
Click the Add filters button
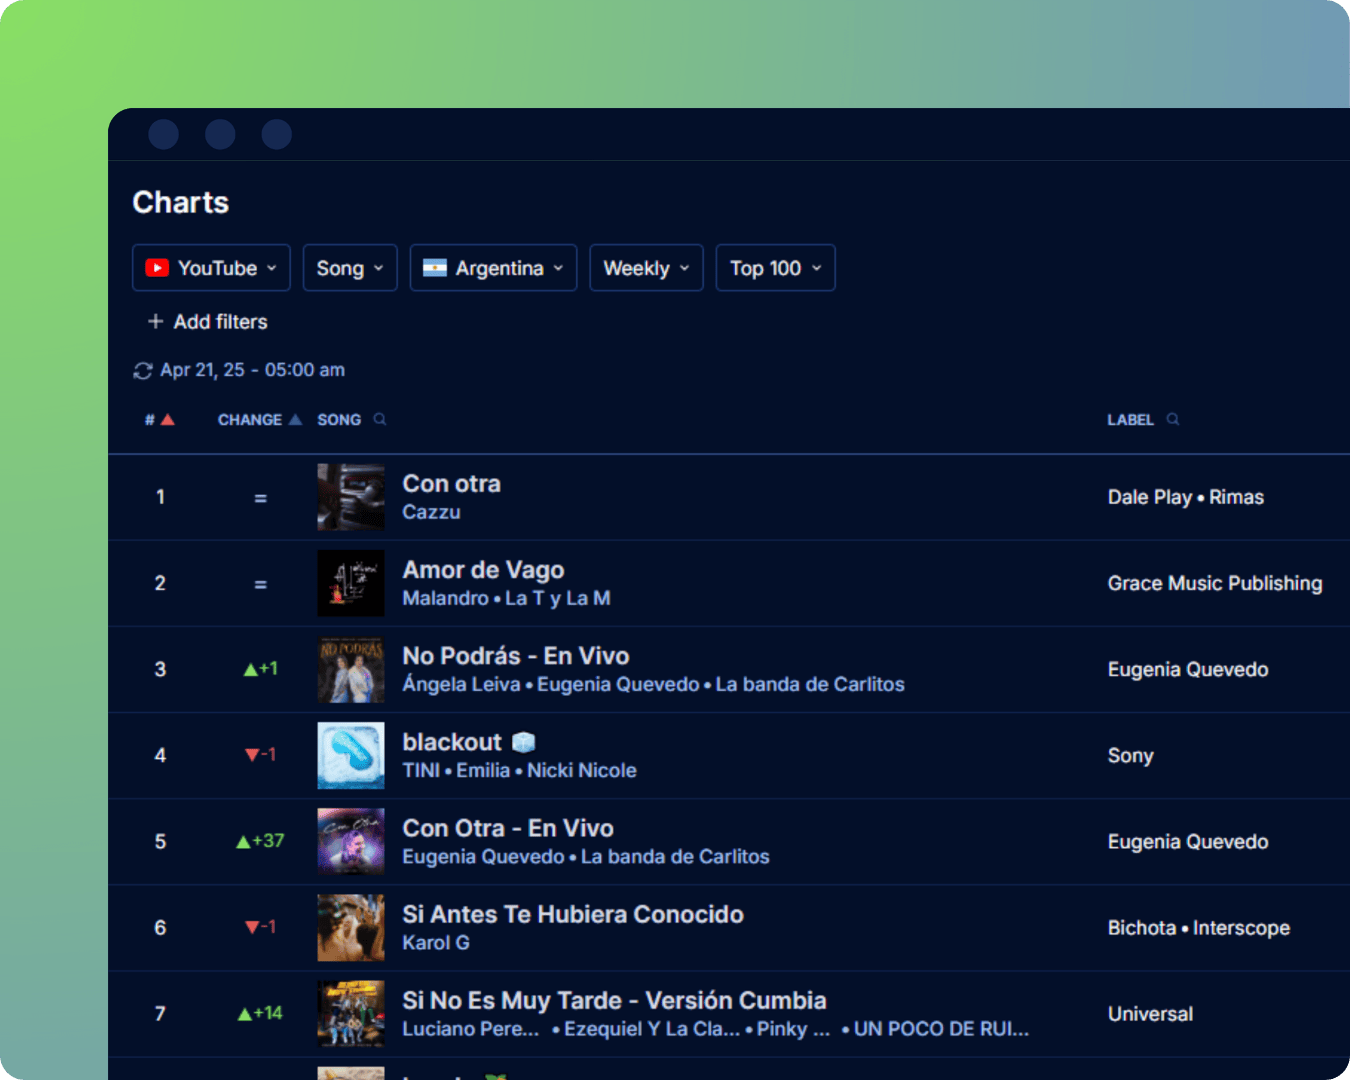pos(206,321)
